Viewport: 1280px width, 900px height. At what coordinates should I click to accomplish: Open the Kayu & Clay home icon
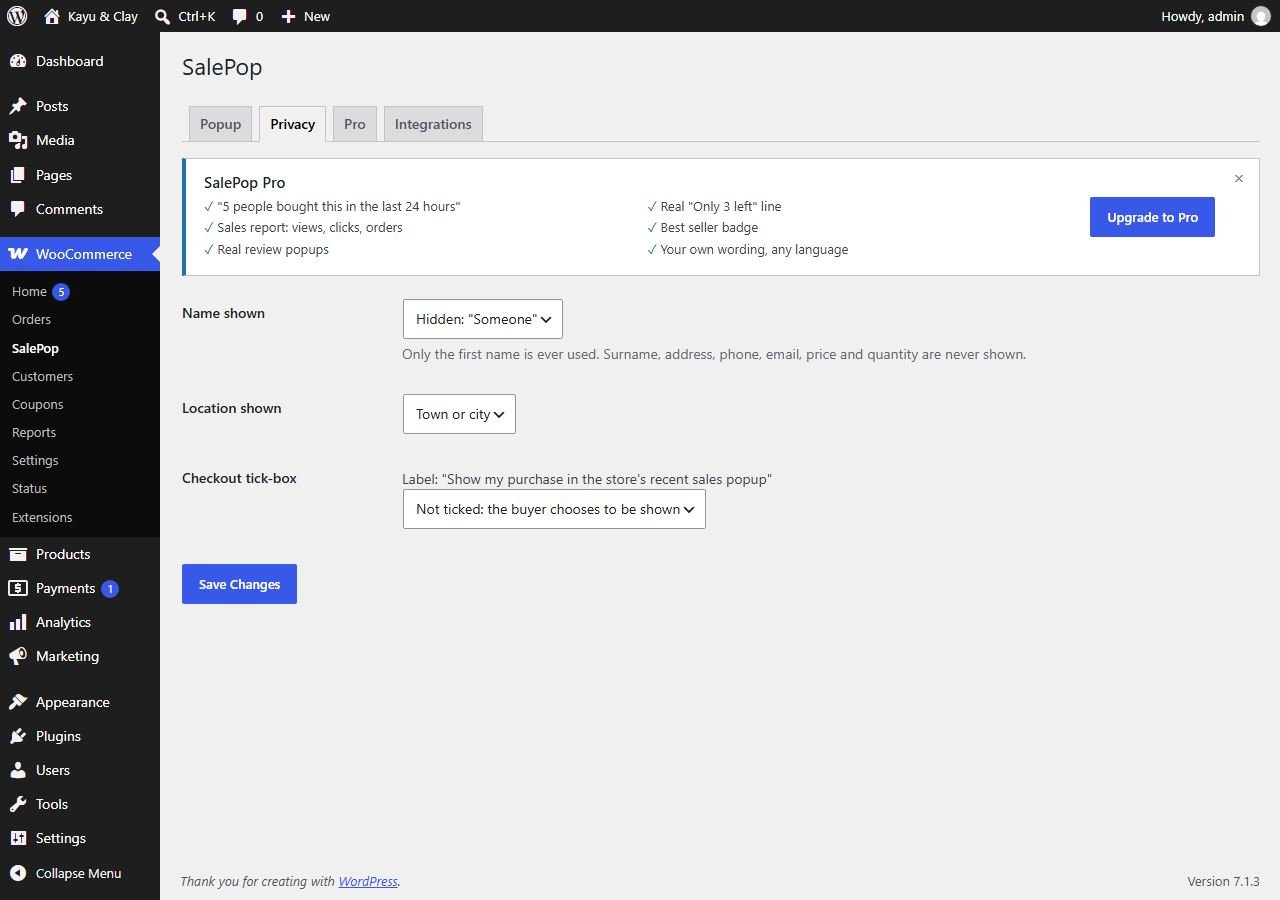(52, 16)
